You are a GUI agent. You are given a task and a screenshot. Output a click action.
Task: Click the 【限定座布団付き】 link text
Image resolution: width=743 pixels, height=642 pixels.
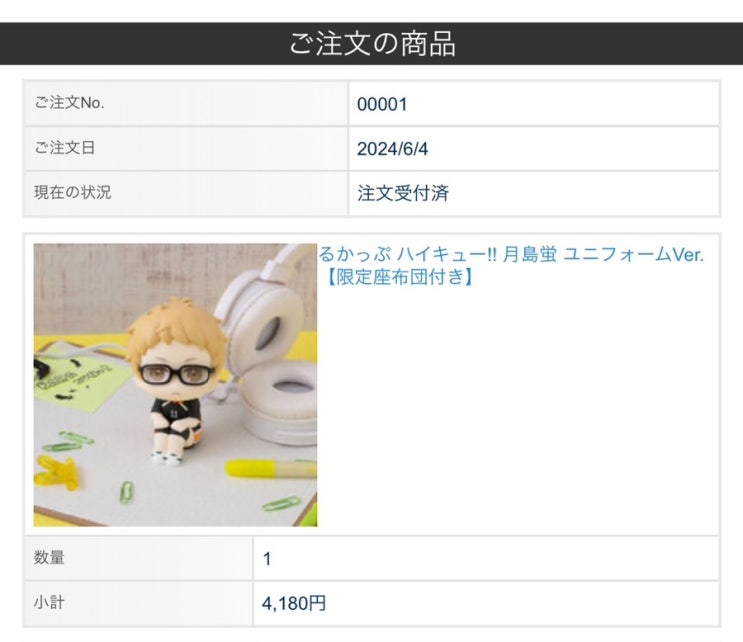pyautogui.click(x=399, y=277)
